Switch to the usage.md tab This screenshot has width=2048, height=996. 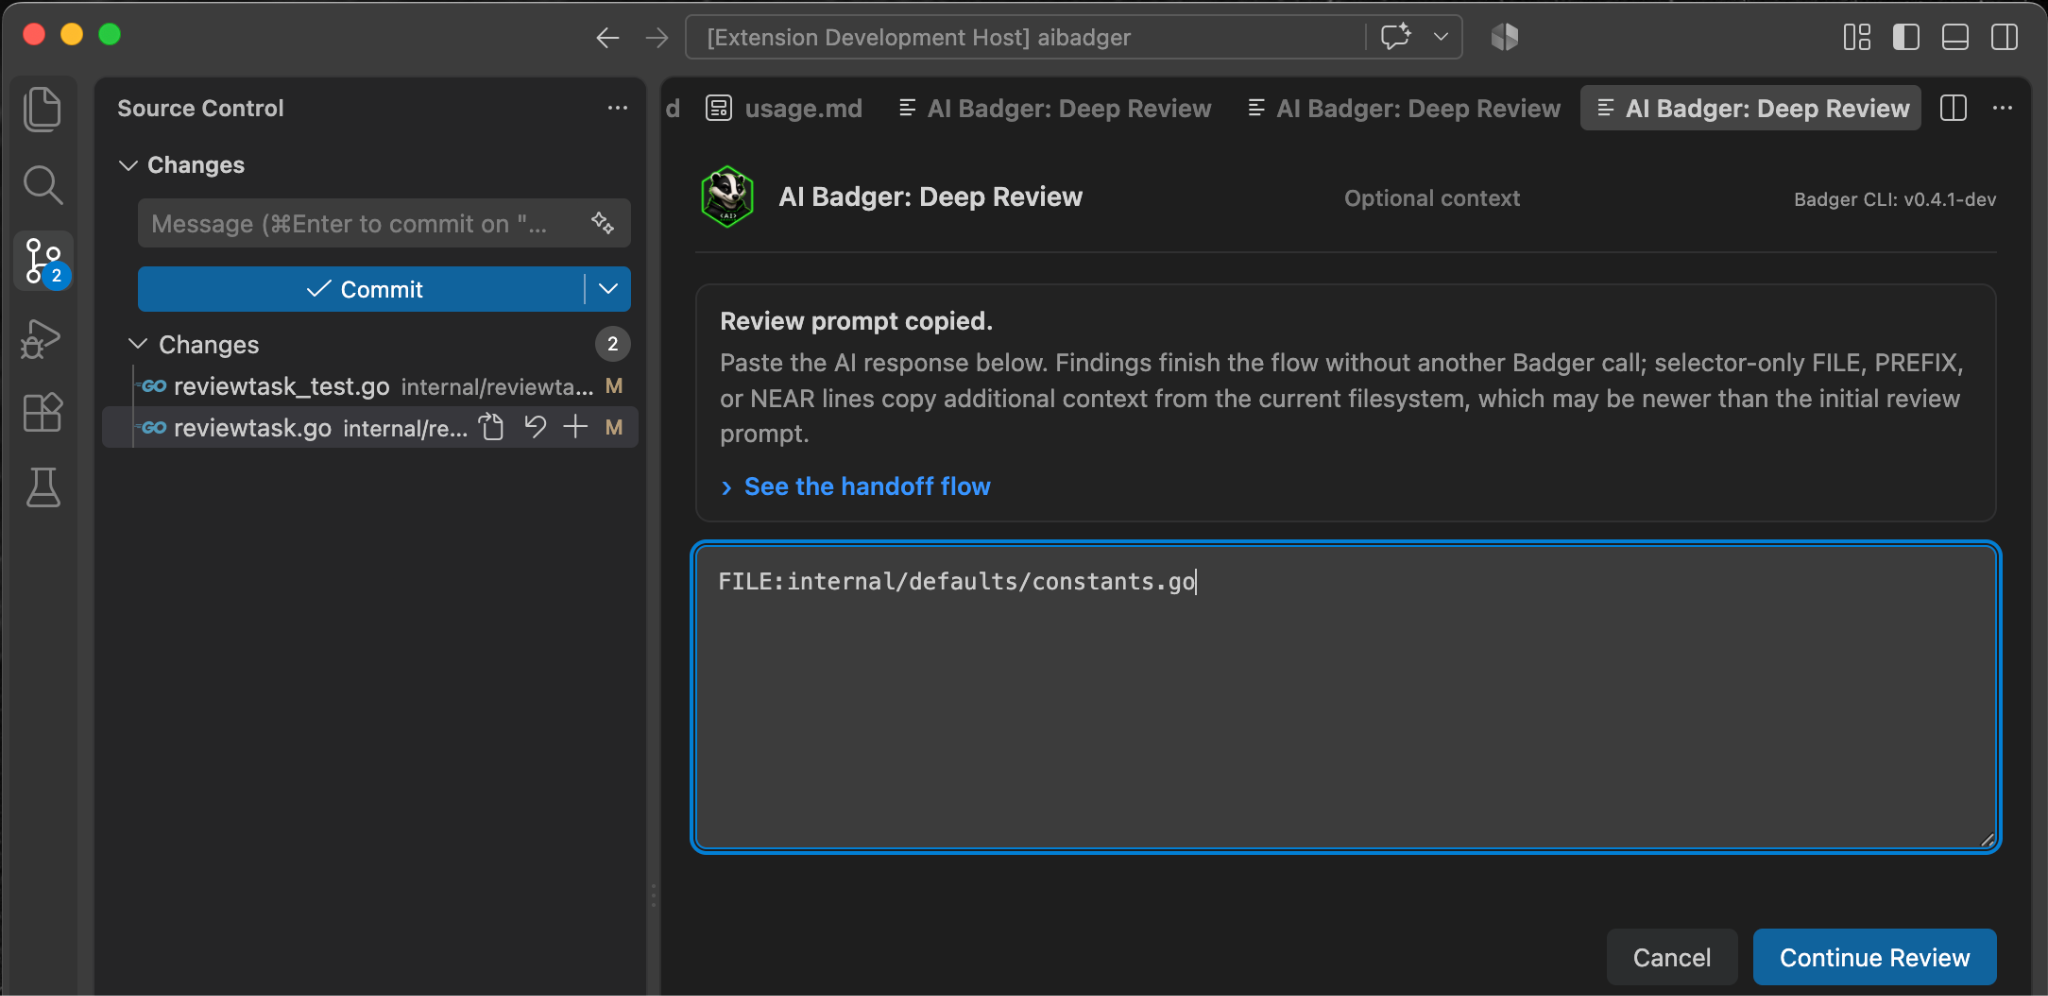click(785, 108)
